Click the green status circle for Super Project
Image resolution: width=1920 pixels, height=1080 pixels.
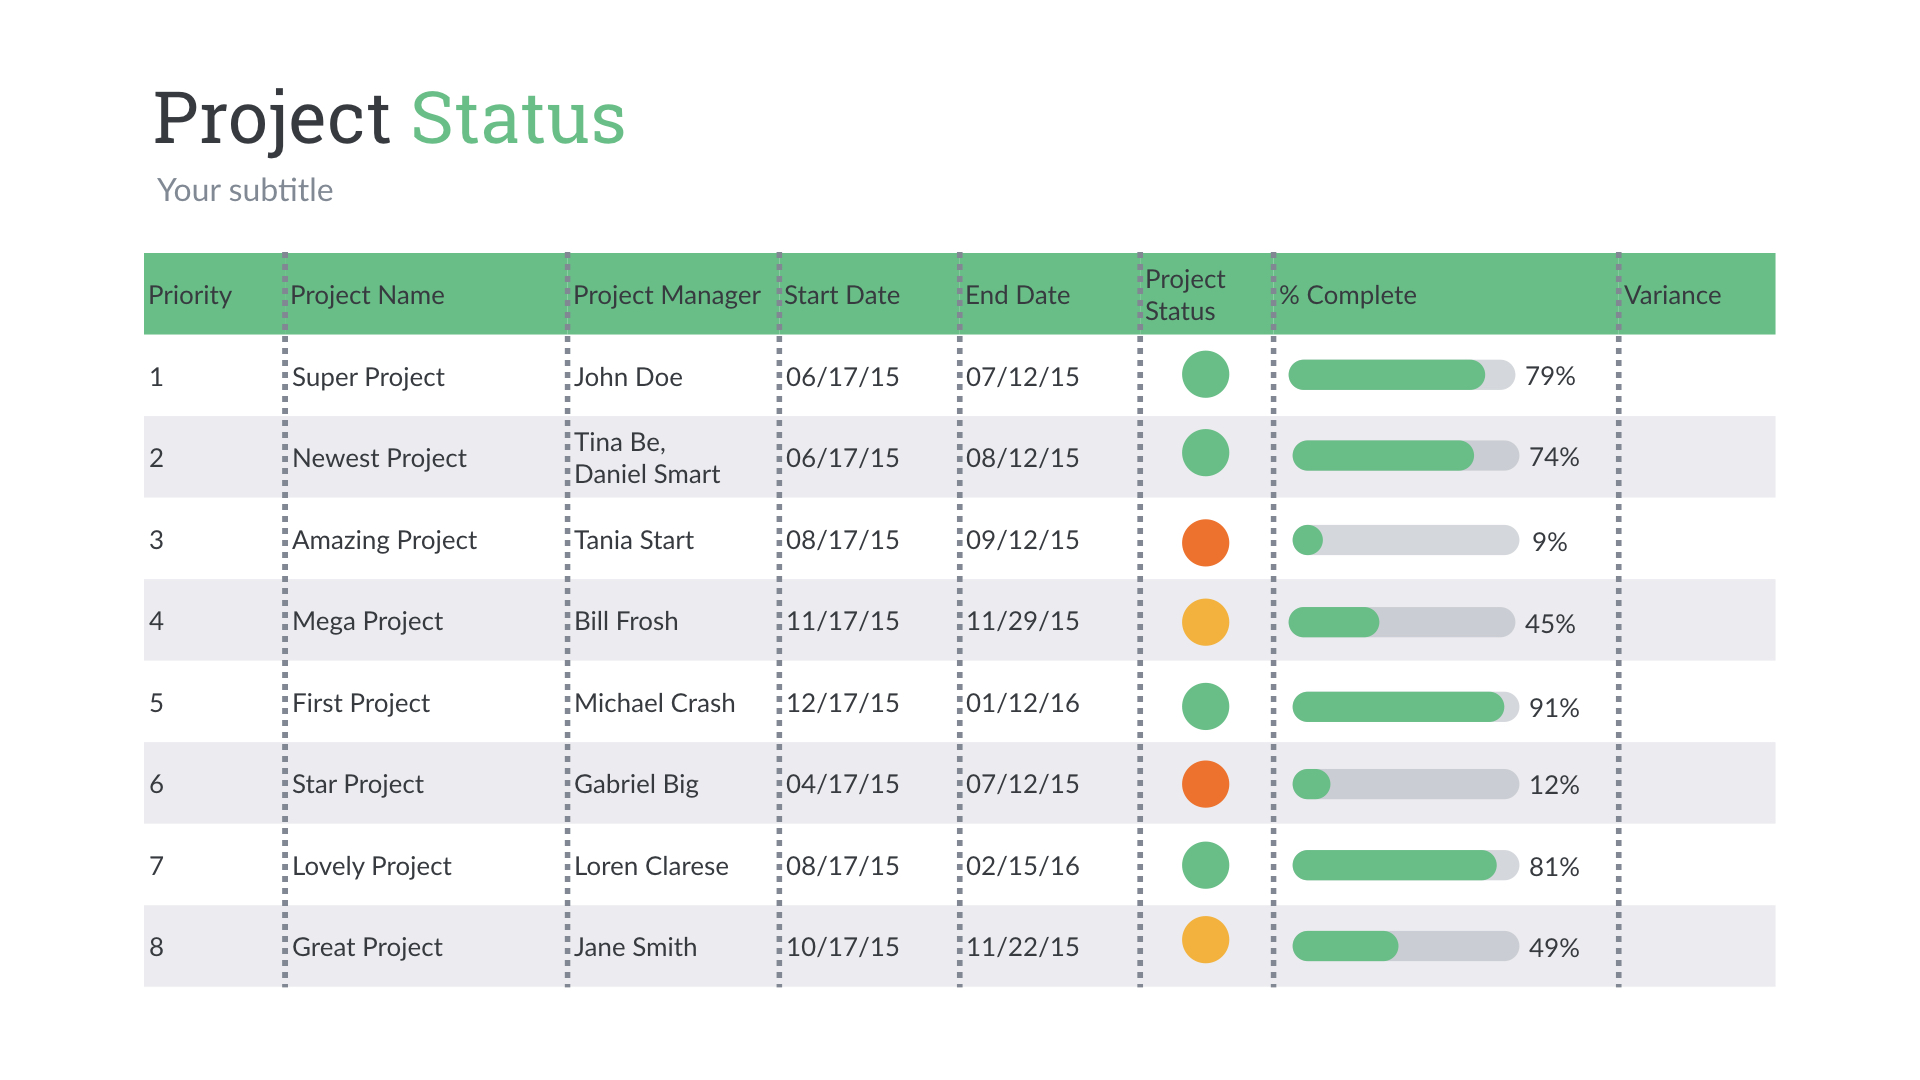click(1205, 375)
